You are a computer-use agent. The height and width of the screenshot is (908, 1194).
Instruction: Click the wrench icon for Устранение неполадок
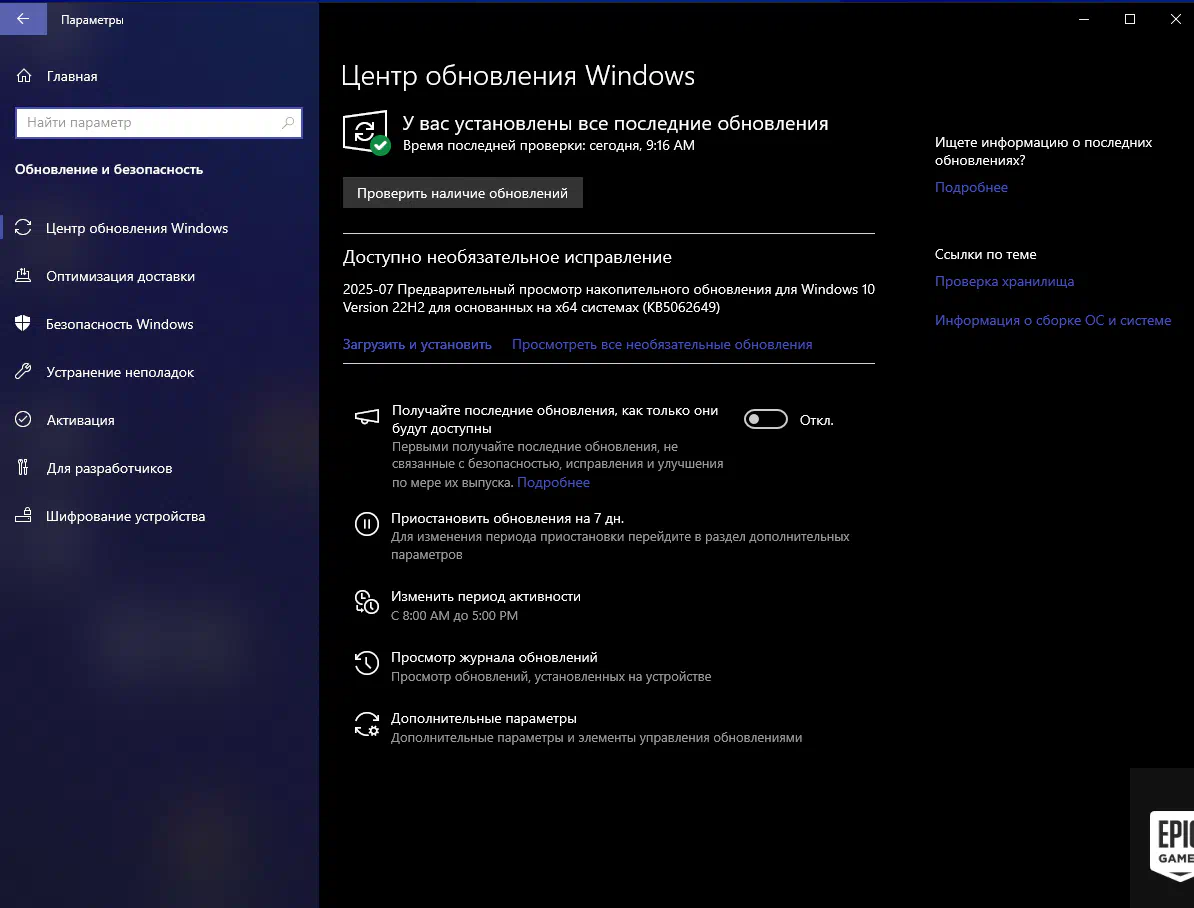pyautogui.click(x=23, y=372)
